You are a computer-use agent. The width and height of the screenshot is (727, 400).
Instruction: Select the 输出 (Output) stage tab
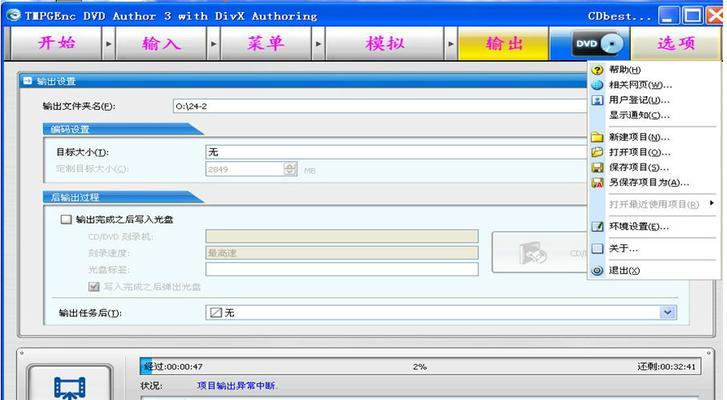(504, 44)
